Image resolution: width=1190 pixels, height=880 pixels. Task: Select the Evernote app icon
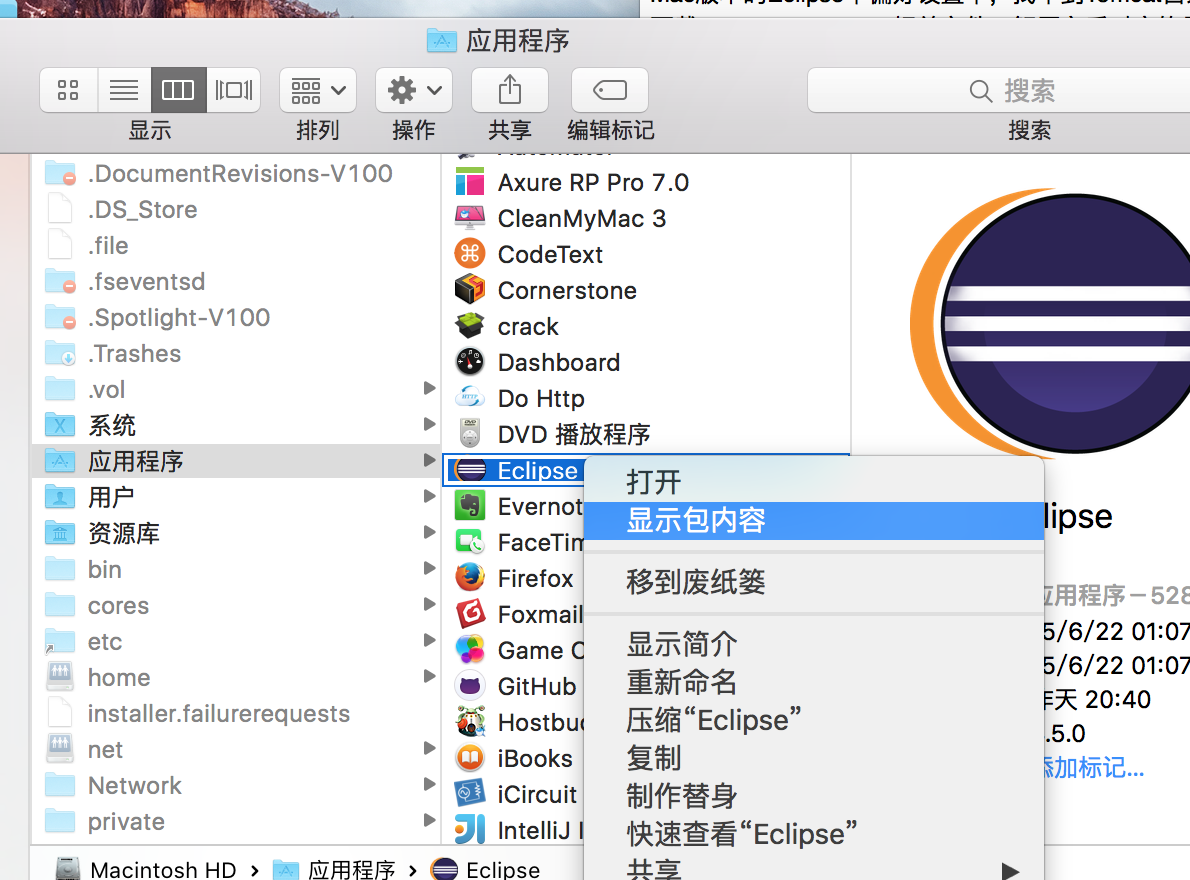coord(470,506)
